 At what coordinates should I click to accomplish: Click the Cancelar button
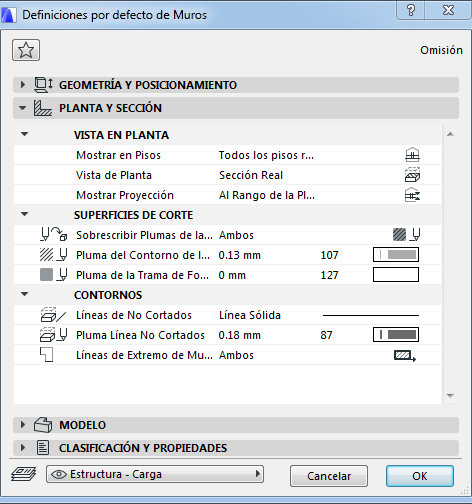[x=329, y=476]
